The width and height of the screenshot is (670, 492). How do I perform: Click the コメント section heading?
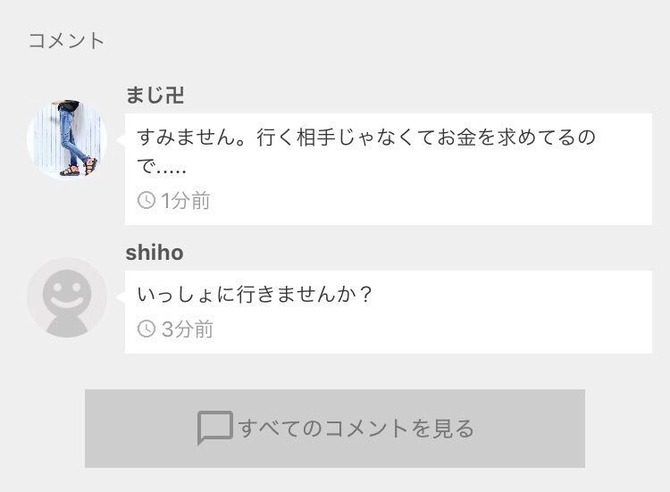point(66,41)
